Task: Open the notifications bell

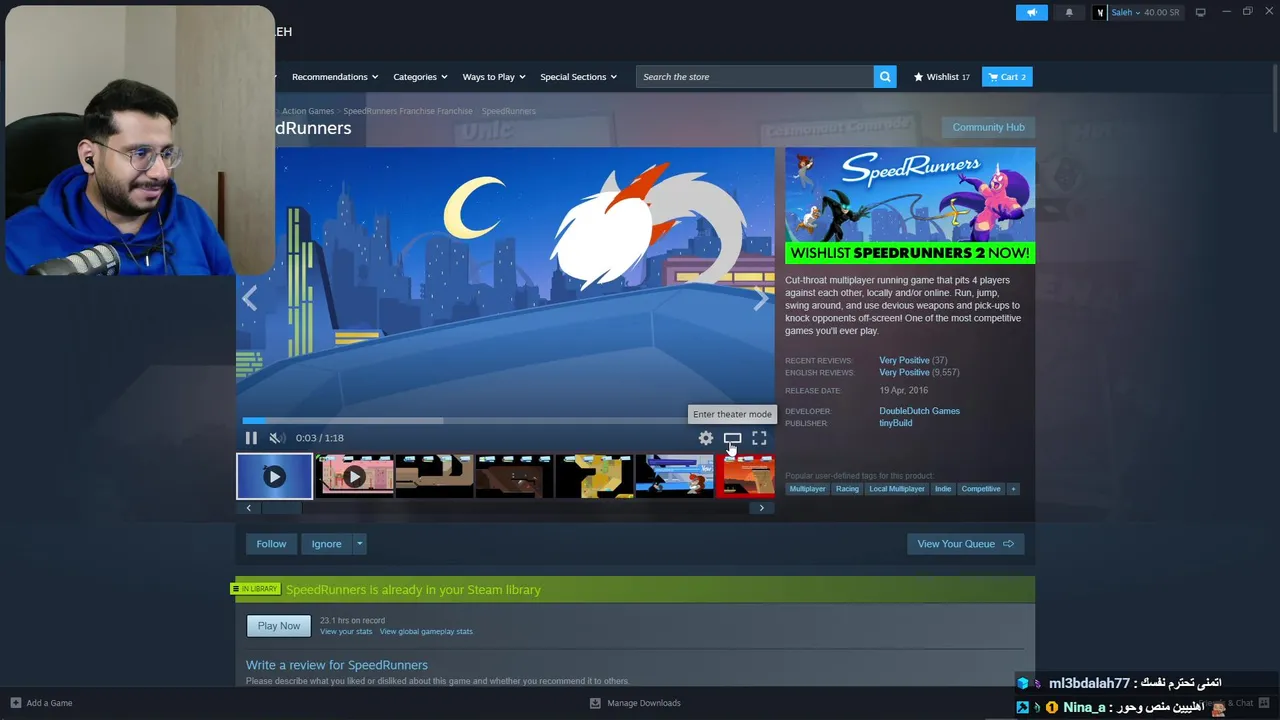Action: [x=1069, y=12]
